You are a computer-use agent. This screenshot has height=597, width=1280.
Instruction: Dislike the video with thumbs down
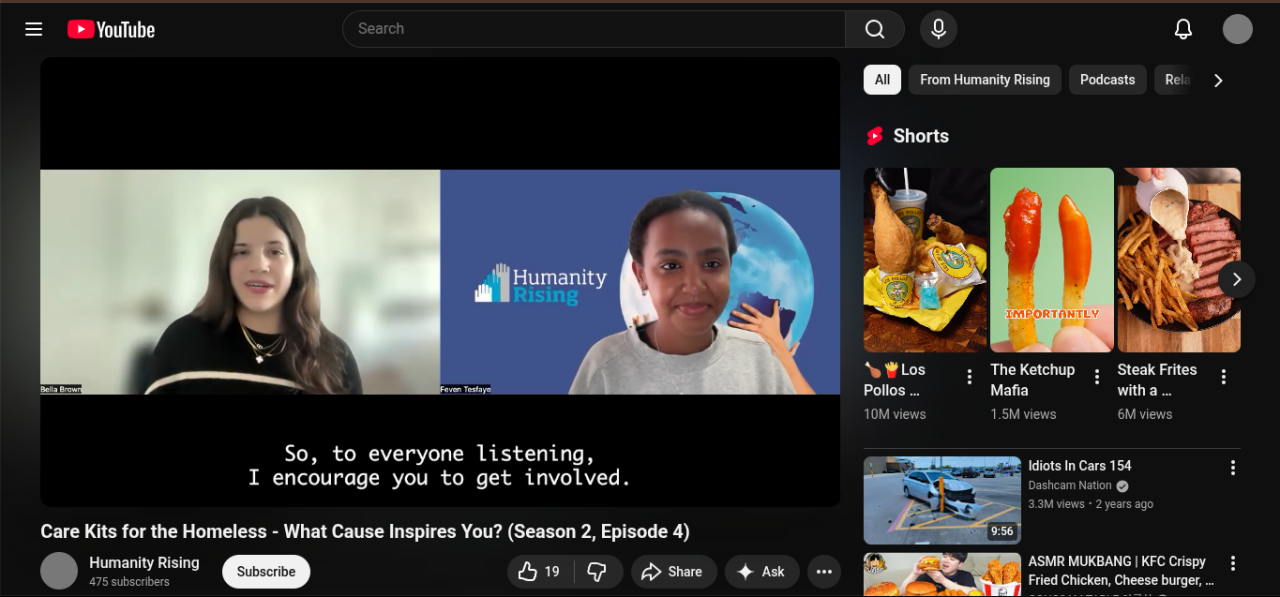[597, 572]
